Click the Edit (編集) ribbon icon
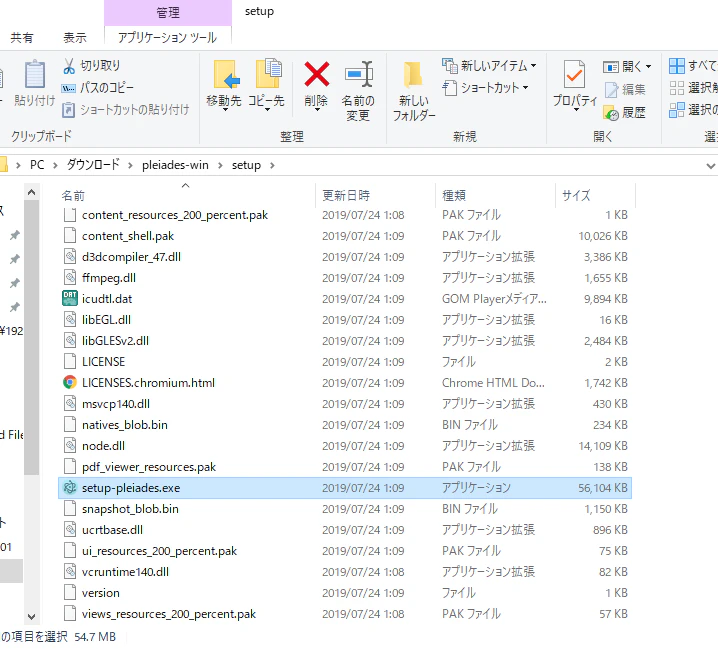This screenshot has height=649, width=718. (x=611, y=90)
